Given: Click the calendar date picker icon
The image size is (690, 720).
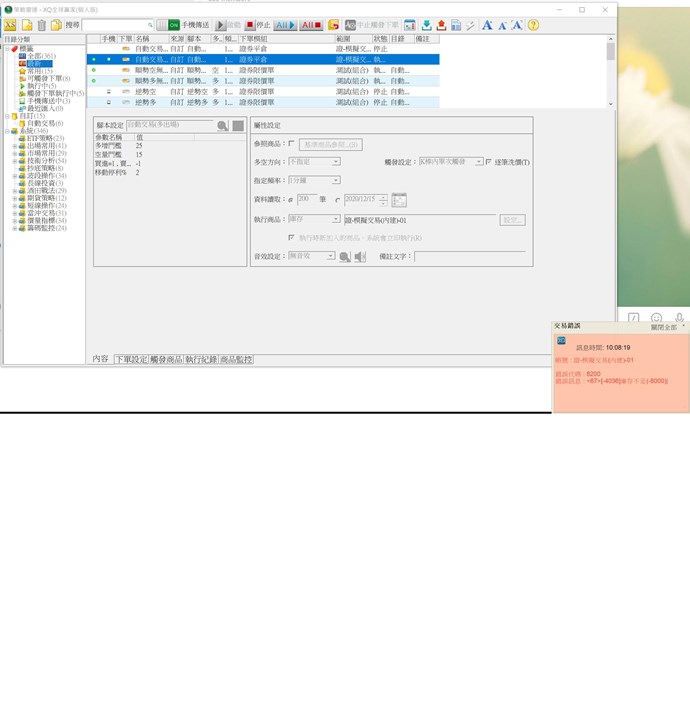Looking at the screenshot, I should pos(399,199).
